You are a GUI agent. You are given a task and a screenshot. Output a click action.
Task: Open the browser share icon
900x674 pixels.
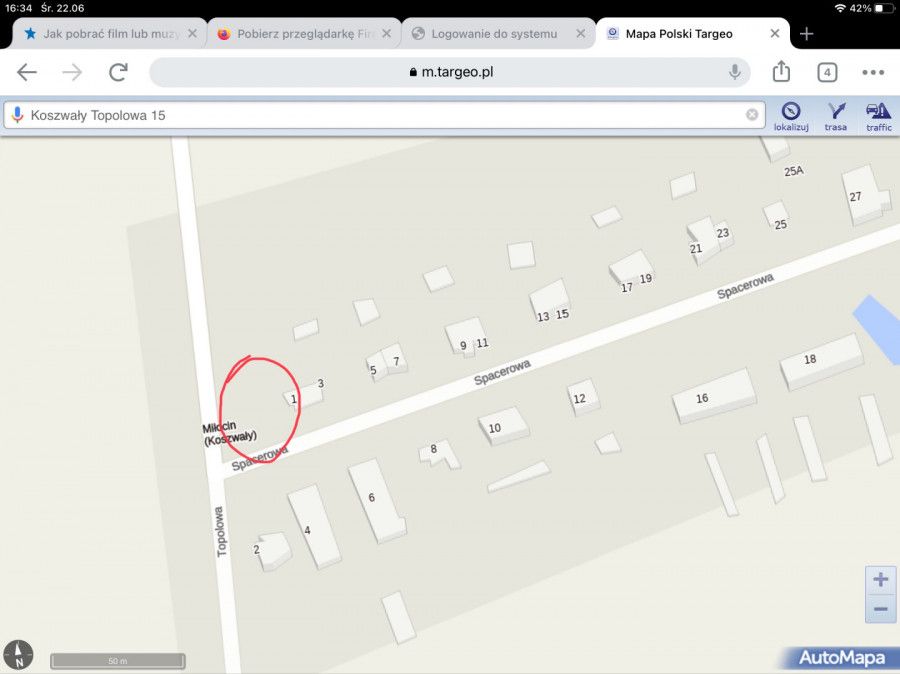(780, 71)
